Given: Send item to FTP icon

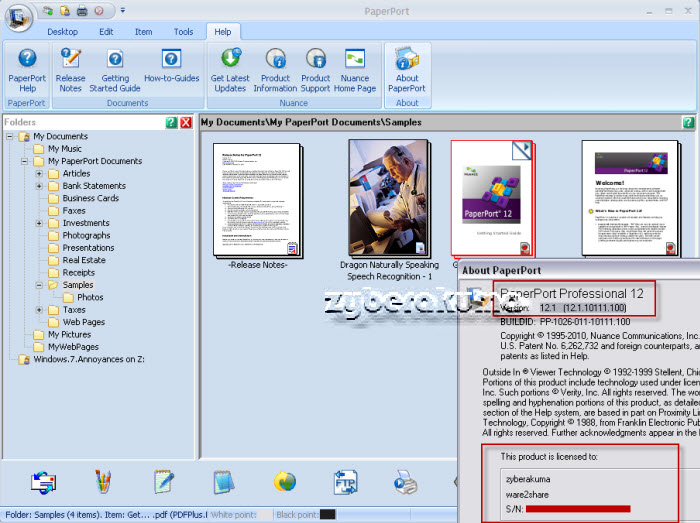Looking at the screenshot, I should coord(345,482).
